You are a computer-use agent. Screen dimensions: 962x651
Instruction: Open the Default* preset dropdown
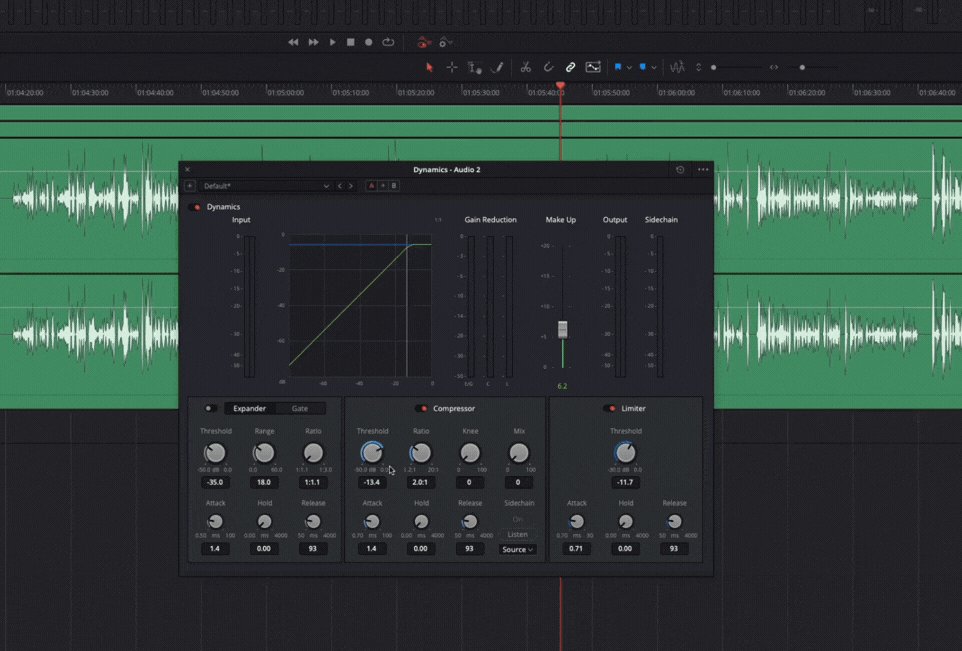tap(265, 185)
